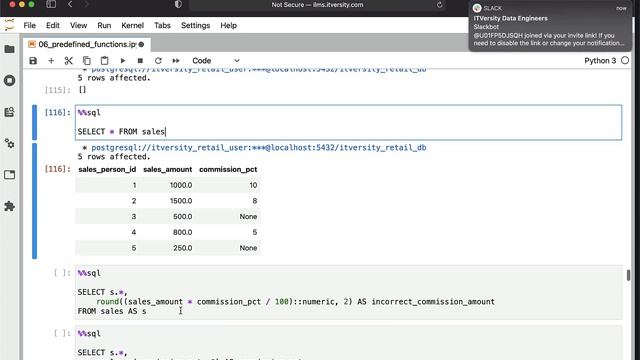Click the 1000.0 sales amount cell

[x=181, y=185]
